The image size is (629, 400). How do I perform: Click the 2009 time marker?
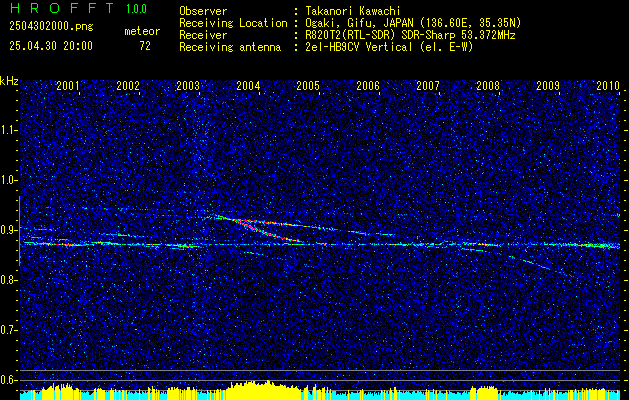pyautogui.click(x=548, y=86)
